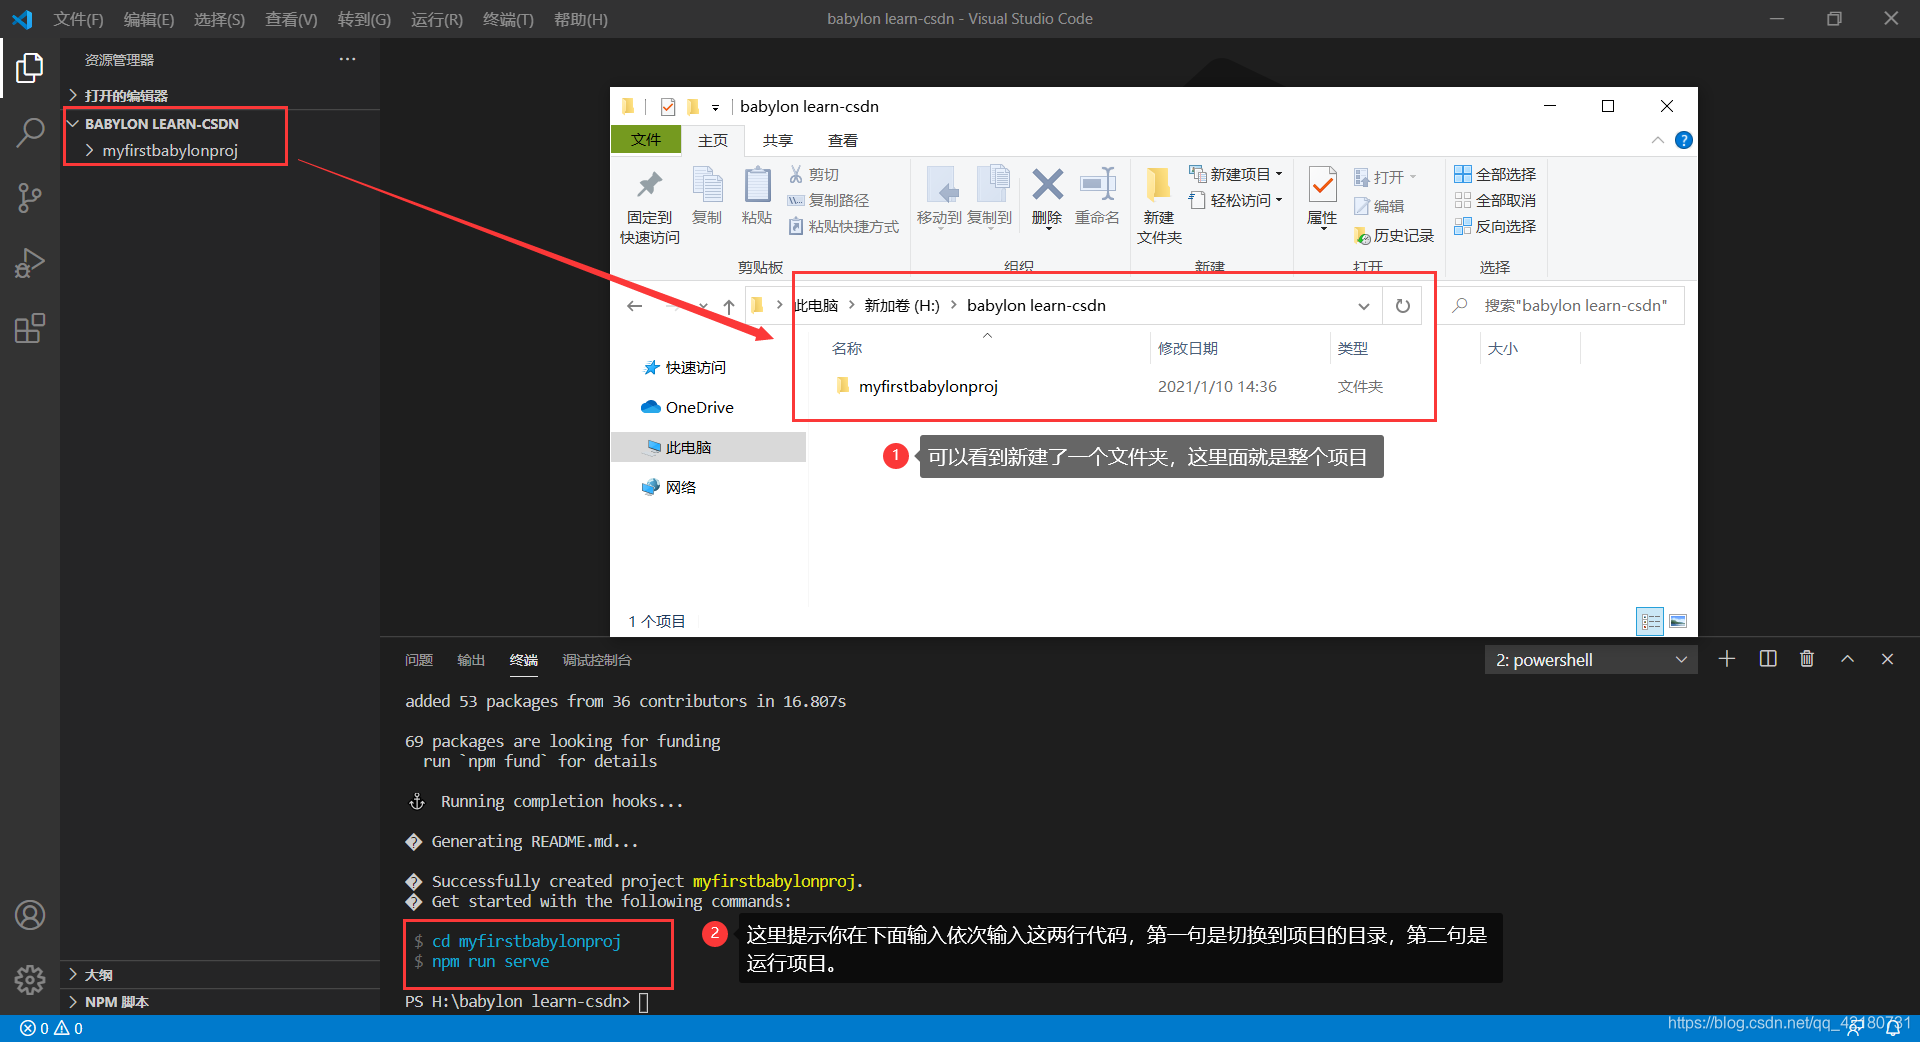Open quick access toolbar customize dropdown
Image resolution: width=1920 pixels, height=1042 pixels.
point(715,107)
